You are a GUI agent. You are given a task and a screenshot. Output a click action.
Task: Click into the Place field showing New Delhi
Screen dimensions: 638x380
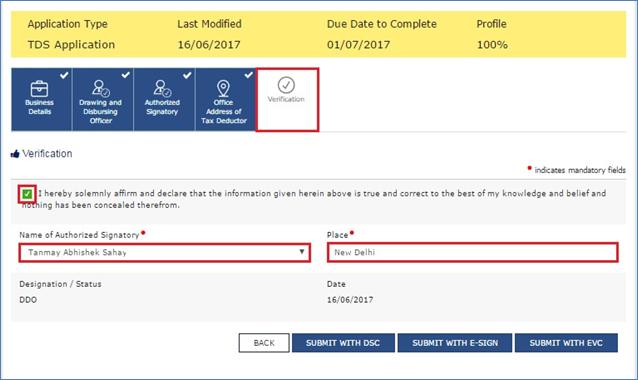point(472,253)
